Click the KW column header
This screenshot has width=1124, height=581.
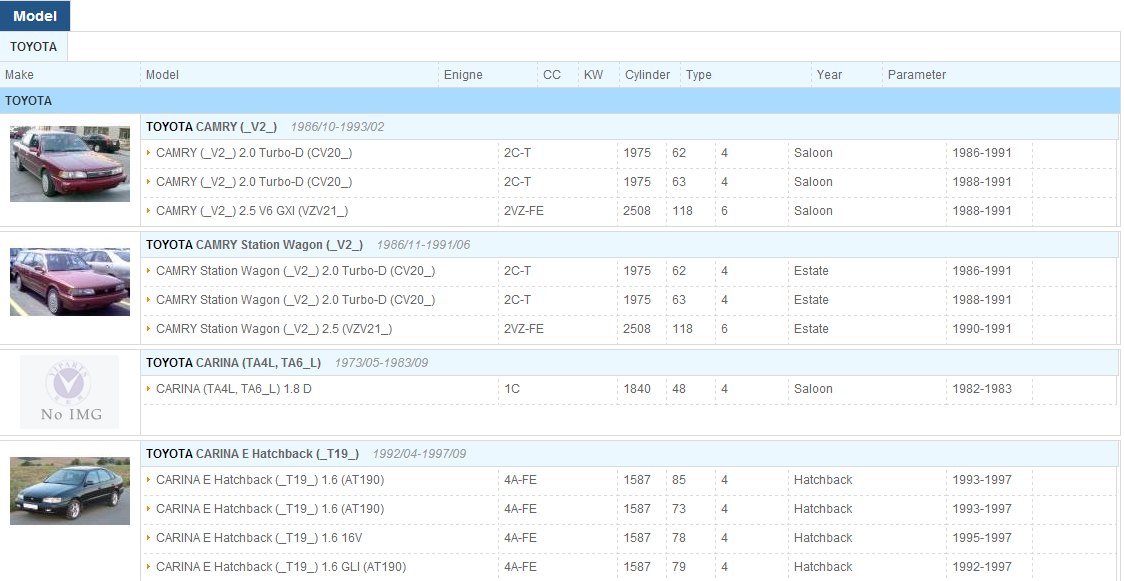pos(594,75)
